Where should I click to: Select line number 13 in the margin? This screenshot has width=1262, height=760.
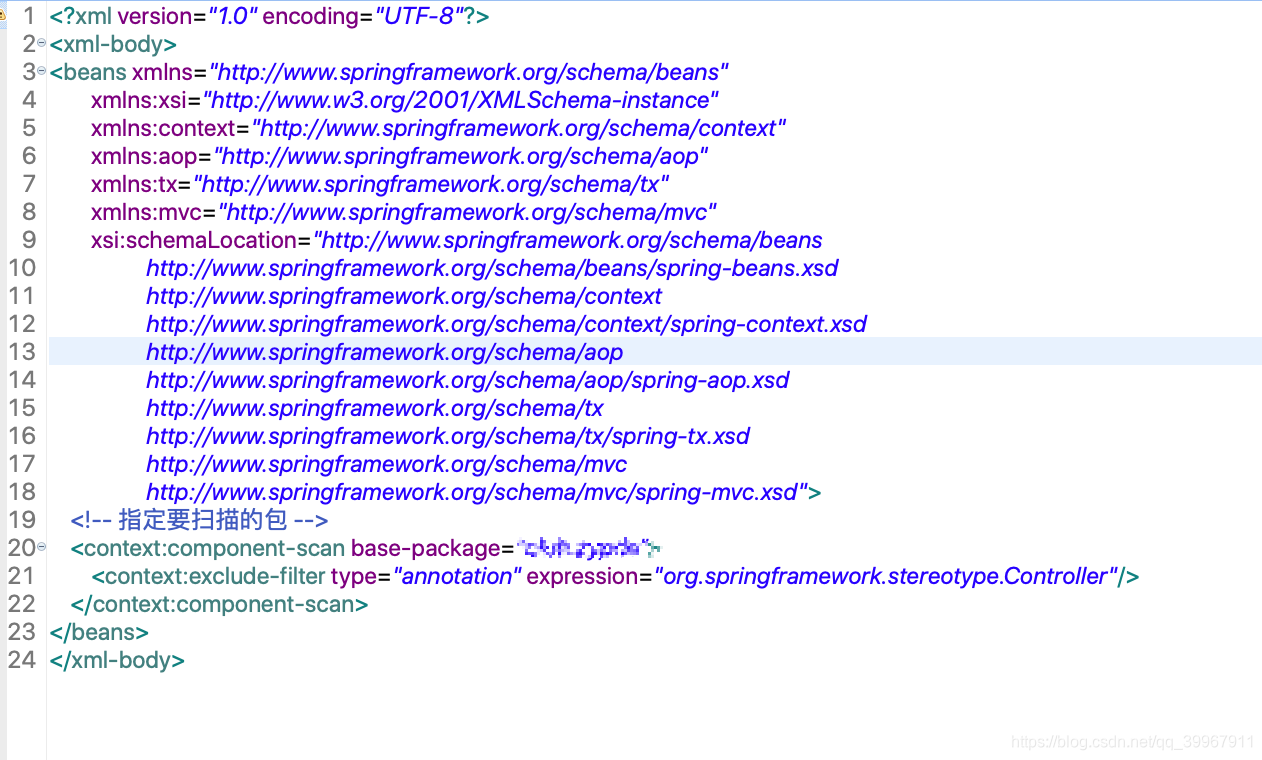point(23,352)
